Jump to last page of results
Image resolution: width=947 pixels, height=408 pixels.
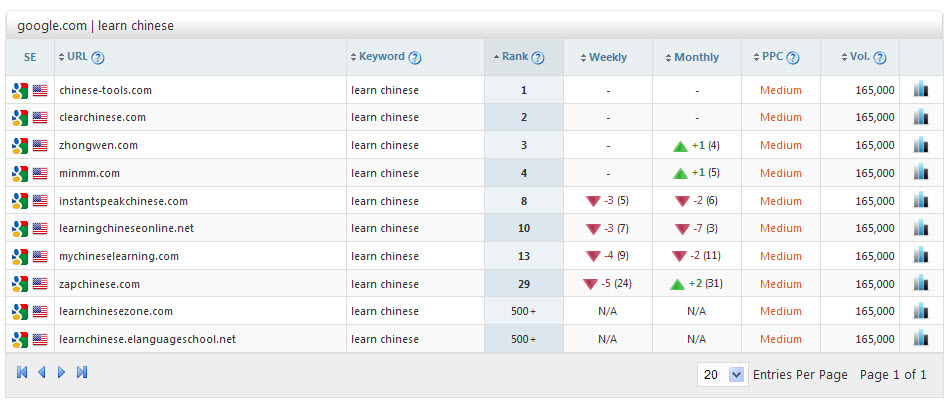[x=82, y=373]
